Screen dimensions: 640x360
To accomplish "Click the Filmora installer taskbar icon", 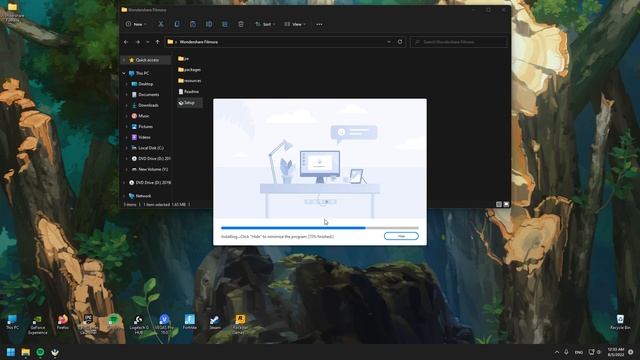I will tap(55, 352).
